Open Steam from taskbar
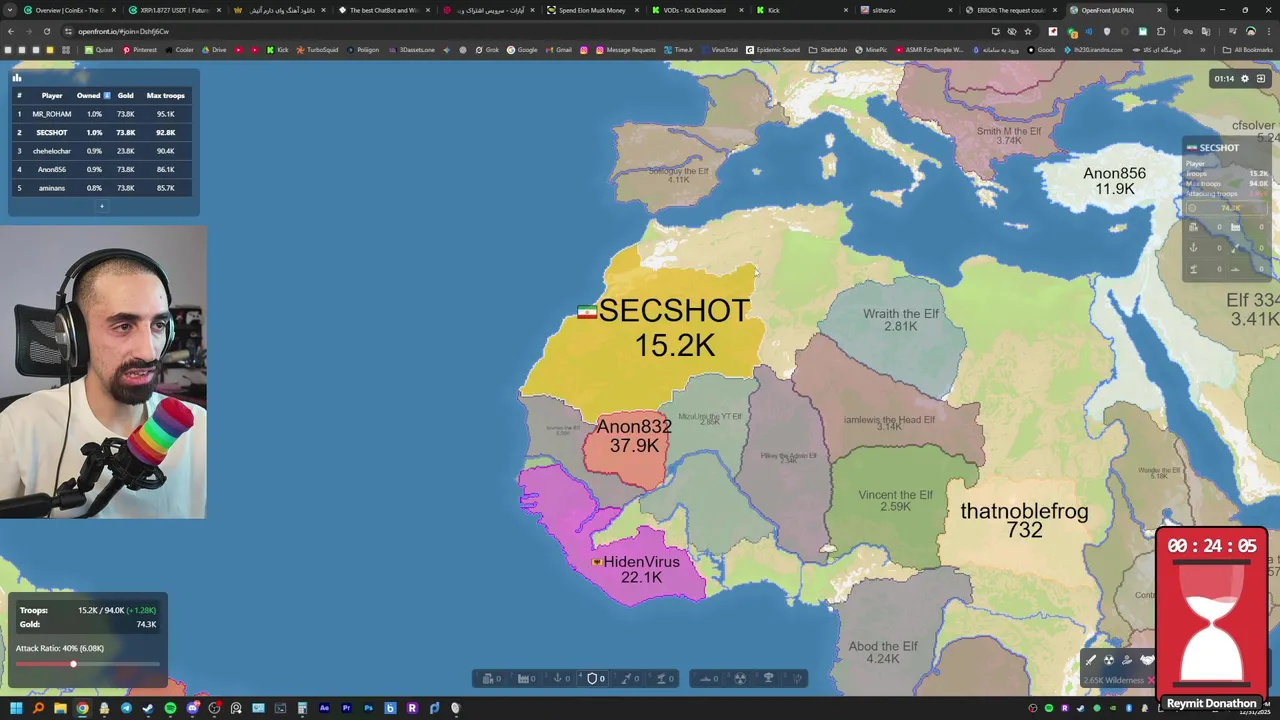The image size is (1280, 720). tap(147, 708)
